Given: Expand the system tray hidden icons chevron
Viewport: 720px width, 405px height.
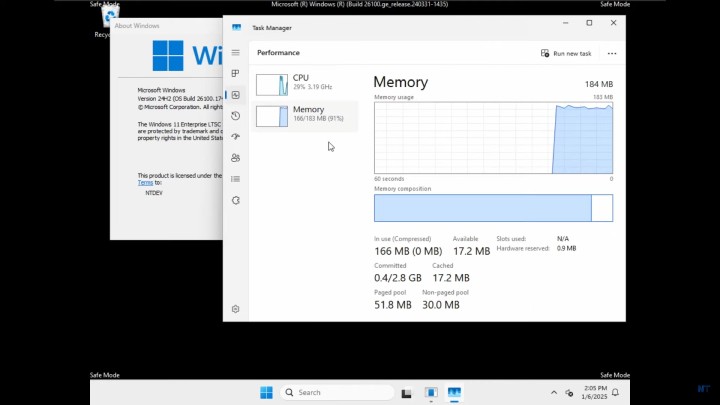Looking at the screenshot, I should click(554, 393).
